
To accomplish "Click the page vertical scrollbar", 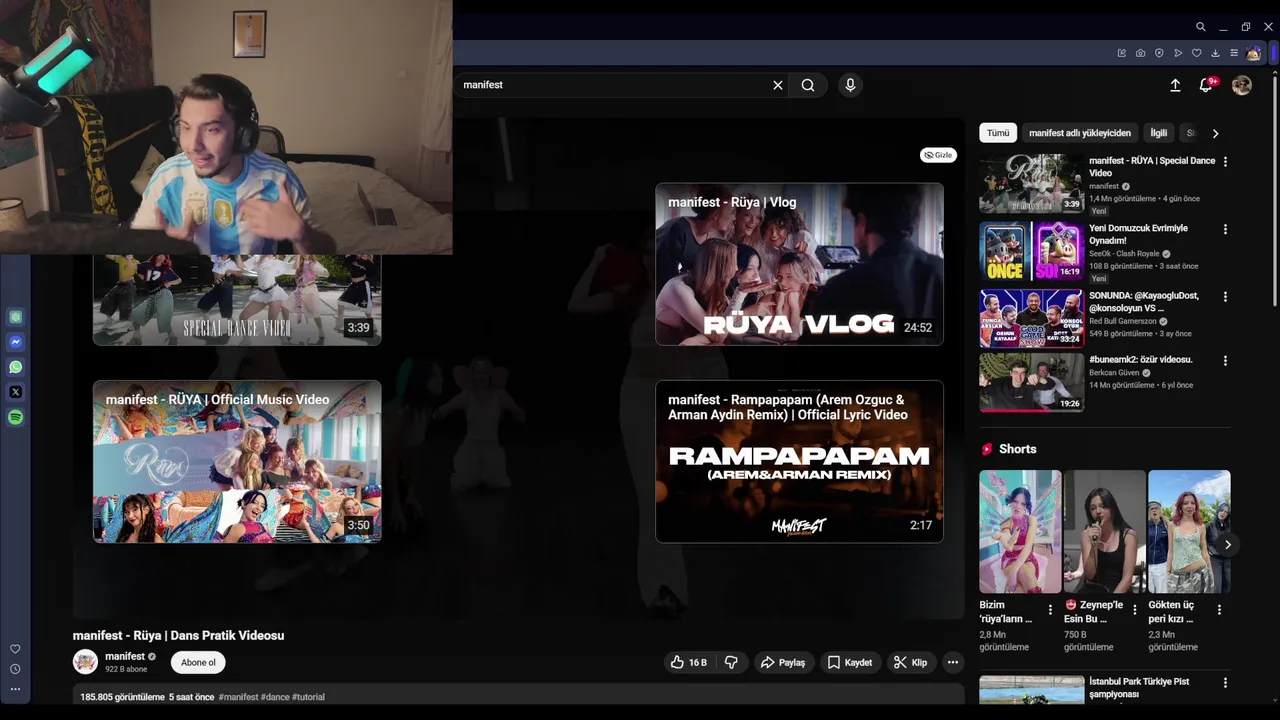I will pos(1275,190).
